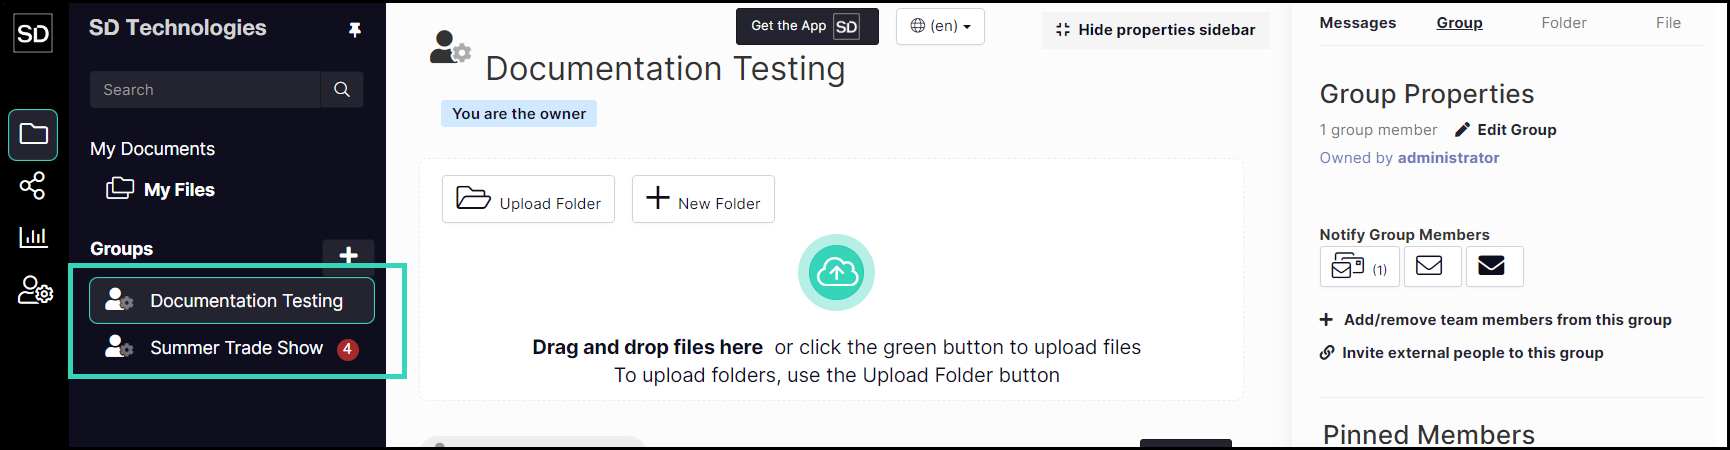Notify members with the outlined envelope icon
Viewport: 1730px width, 450px height.
pos(1432,266)
